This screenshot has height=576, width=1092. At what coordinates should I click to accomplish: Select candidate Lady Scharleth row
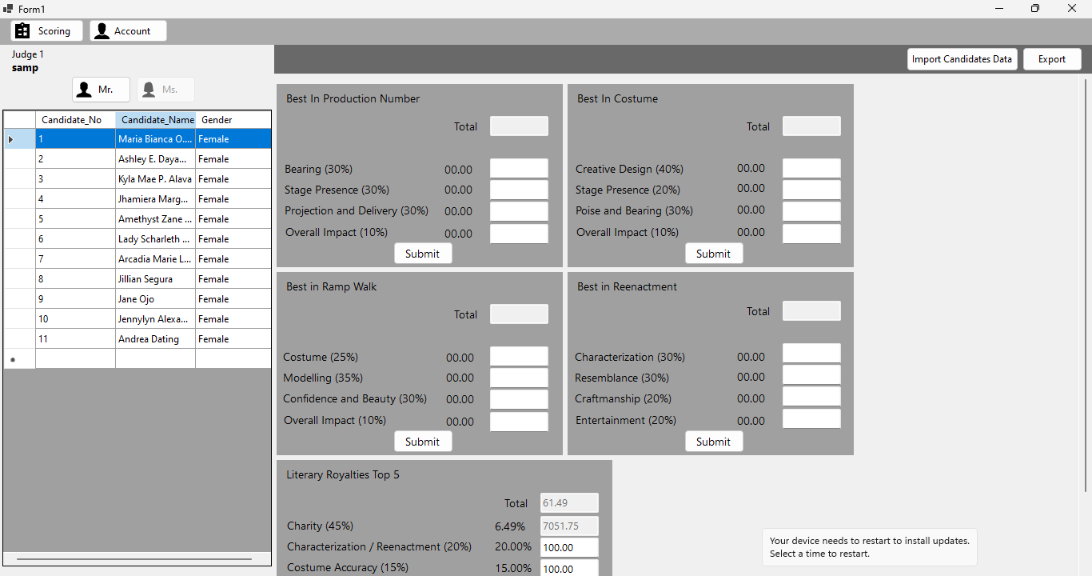(x=137, y=239)
